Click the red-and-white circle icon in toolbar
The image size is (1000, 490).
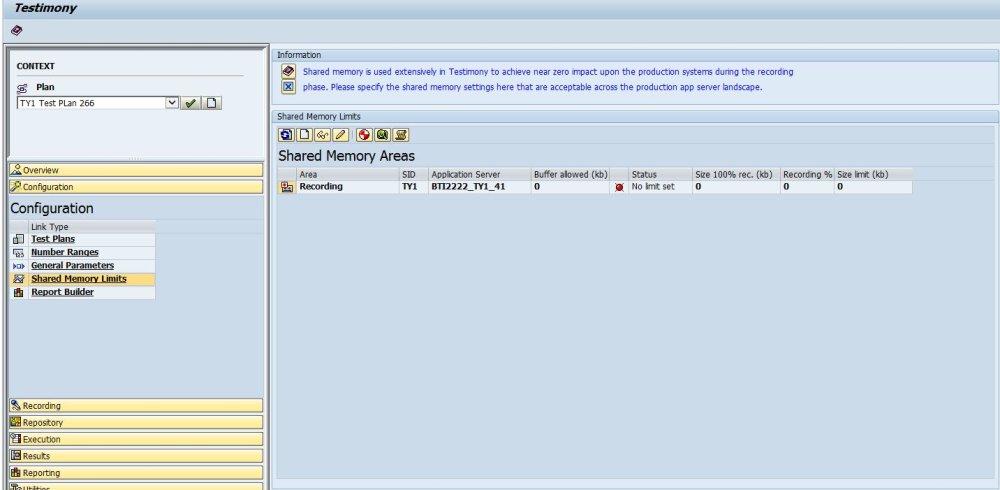(364, 135)
